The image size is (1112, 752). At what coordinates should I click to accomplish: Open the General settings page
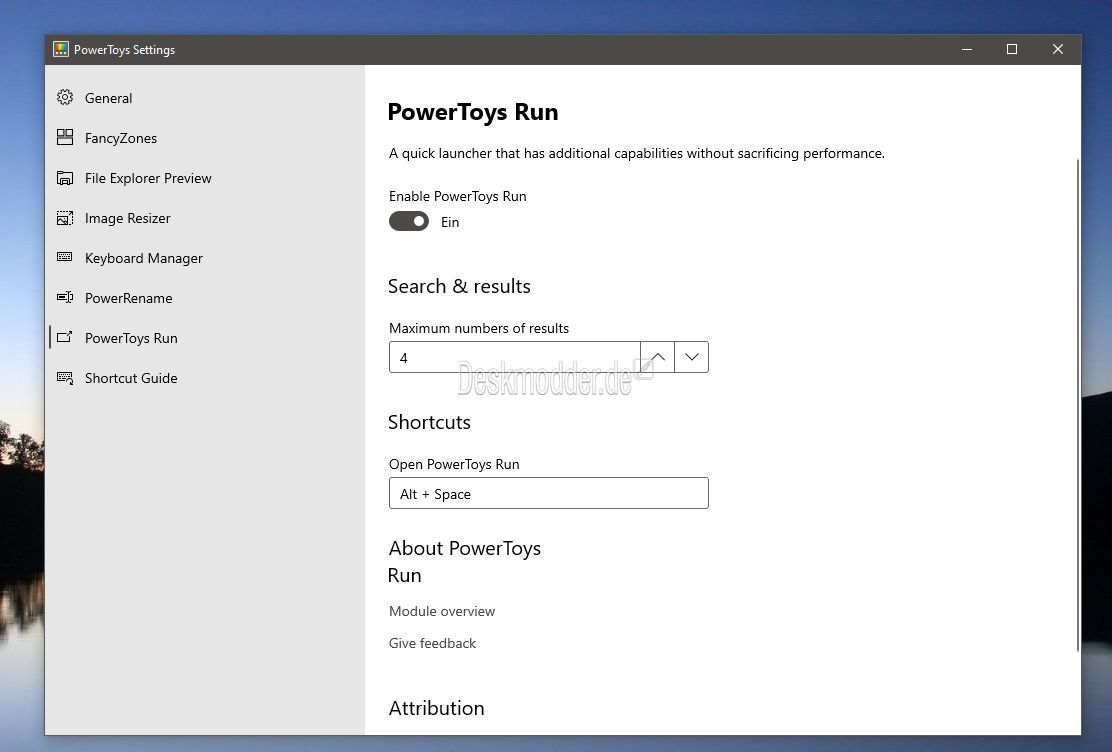[x=205, y=98]
